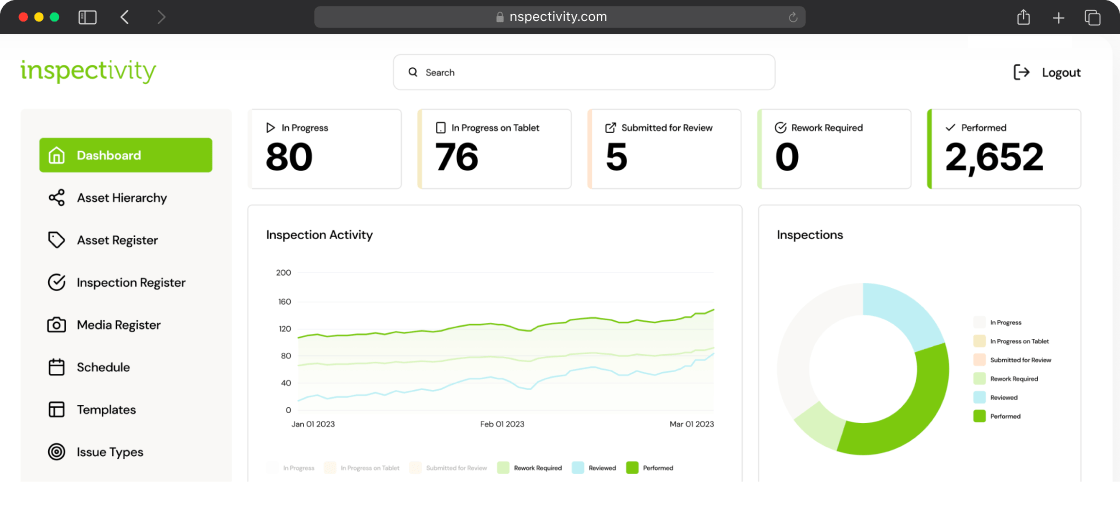Viewport: 1120px width, 526px height.
Task: Show the tab overview icon
Action: (1093, 18)
